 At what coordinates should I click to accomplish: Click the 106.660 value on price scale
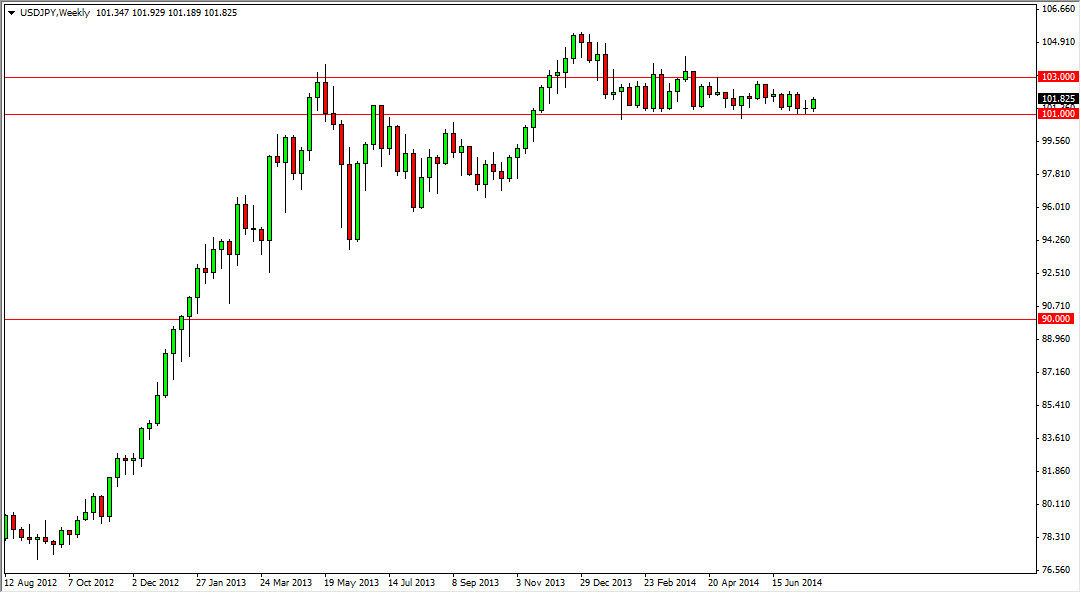(1057, 8)
